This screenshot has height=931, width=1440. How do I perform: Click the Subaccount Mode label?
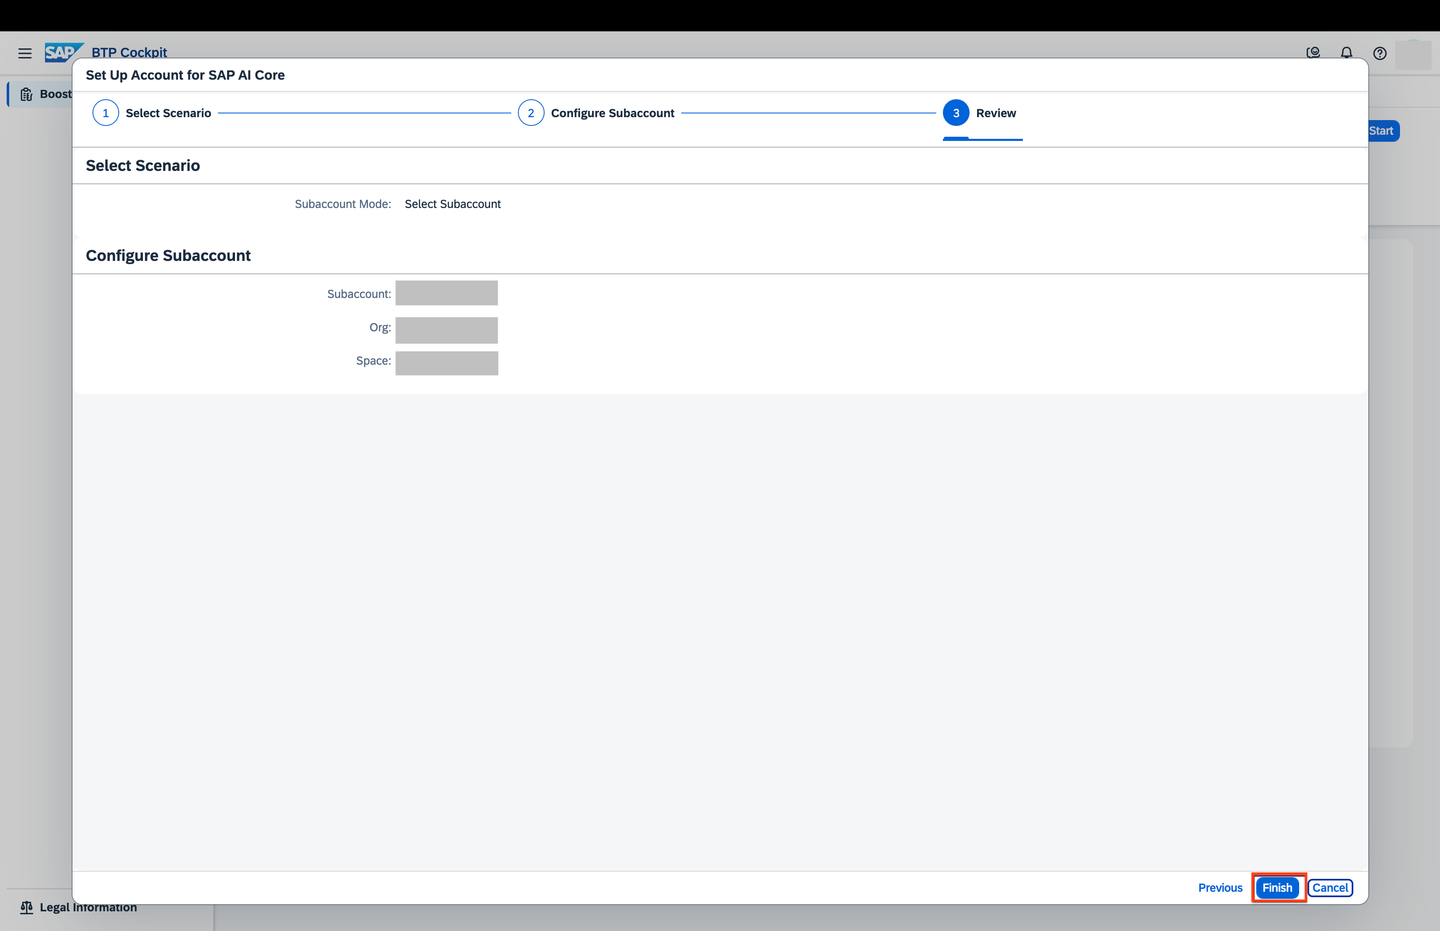click(343, 204)
